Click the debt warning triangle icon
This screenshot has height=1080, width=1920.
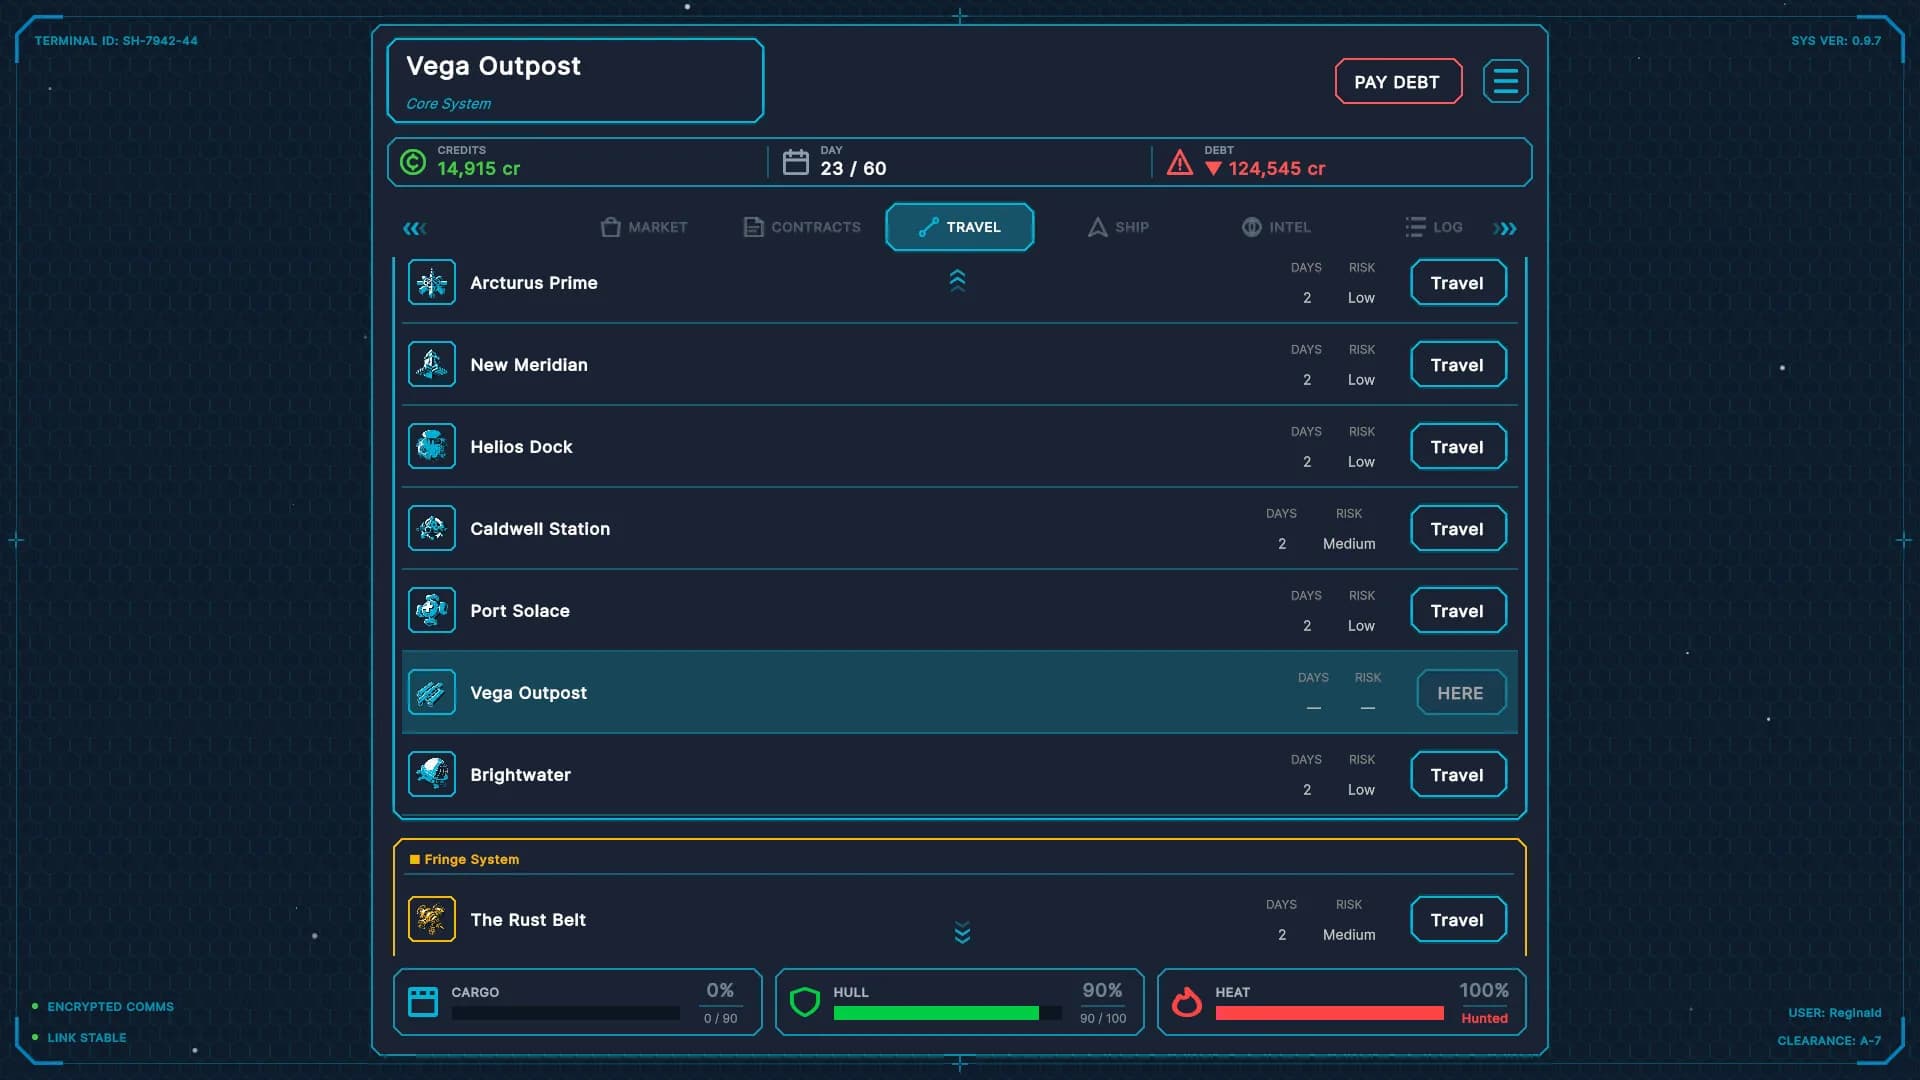click(x=1180, y=162)
